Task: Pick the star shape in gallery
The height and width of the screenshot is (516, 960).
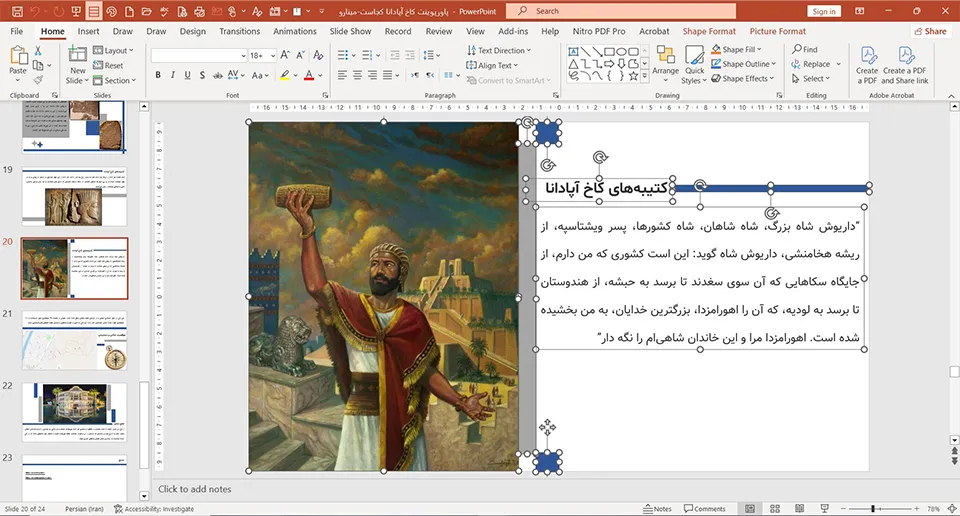Action: tap(633, 76)
